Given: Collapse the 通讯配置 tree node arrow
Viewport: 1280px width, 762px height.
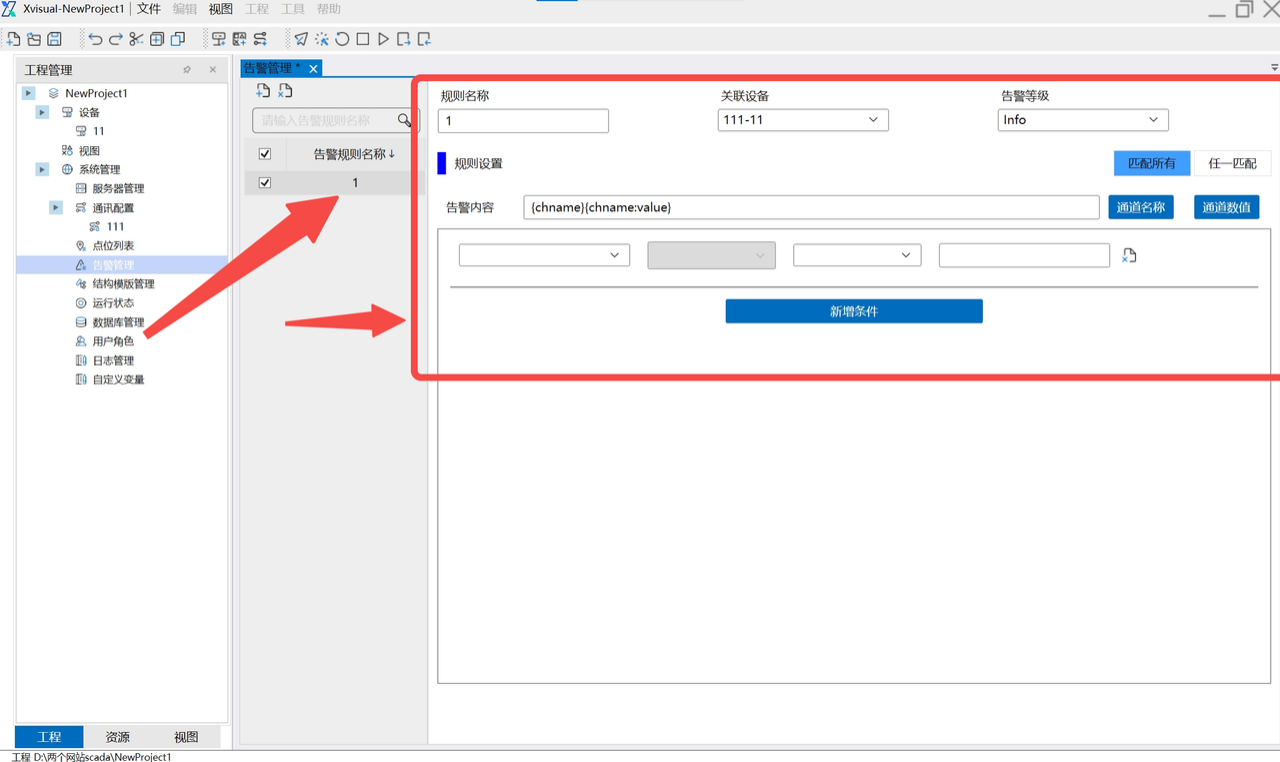Looking at the screenshot, I should pos(56,207).
